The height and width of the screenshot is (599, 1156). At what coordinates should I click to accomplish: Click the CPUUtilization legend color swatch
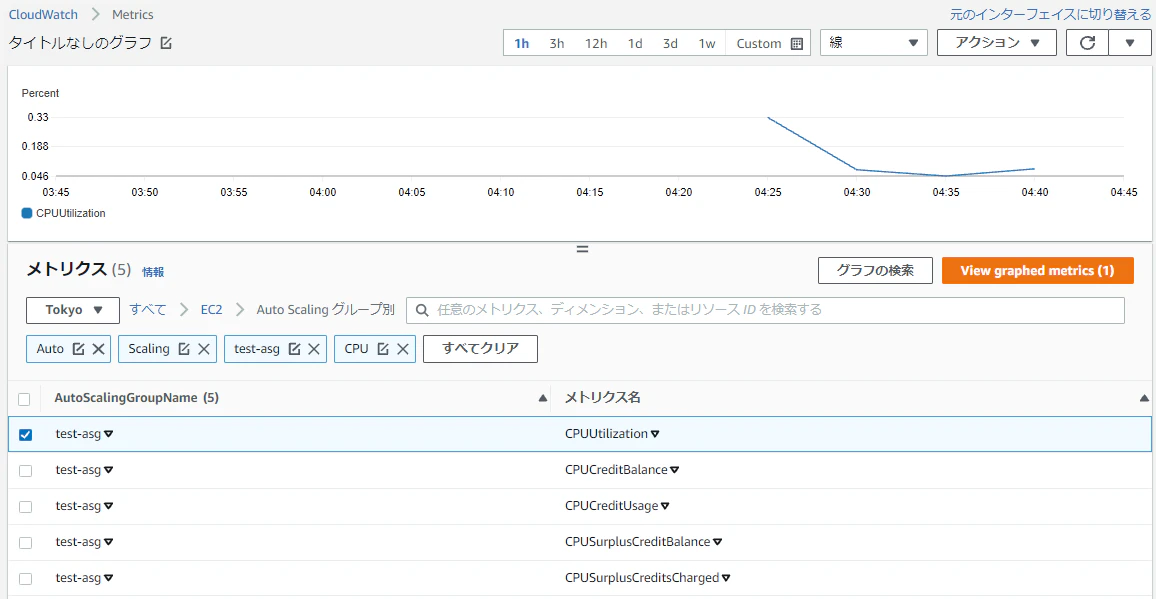click(x=27, y=213)
